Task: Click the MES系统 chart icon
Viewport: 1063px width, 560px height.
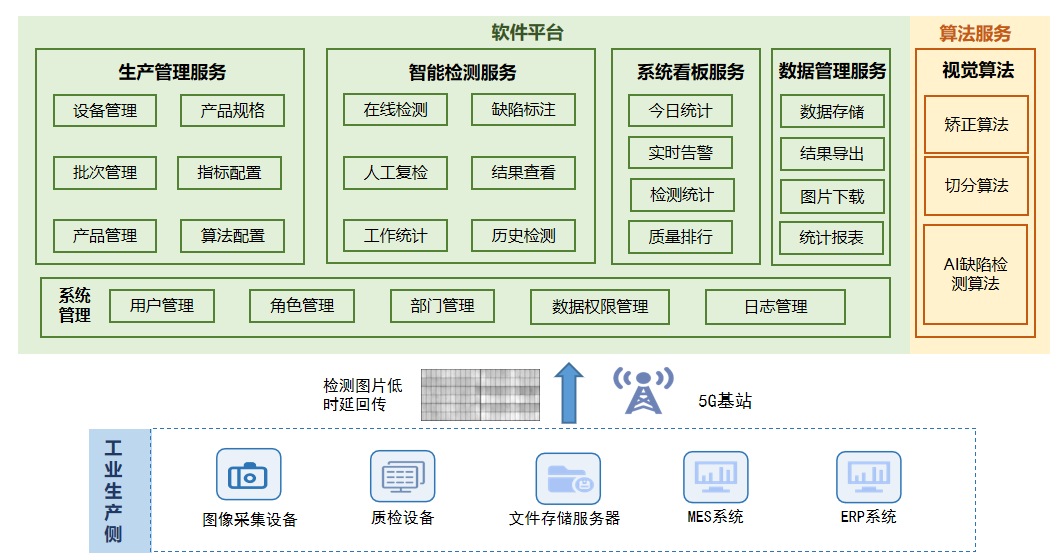Action: [716, 477]
